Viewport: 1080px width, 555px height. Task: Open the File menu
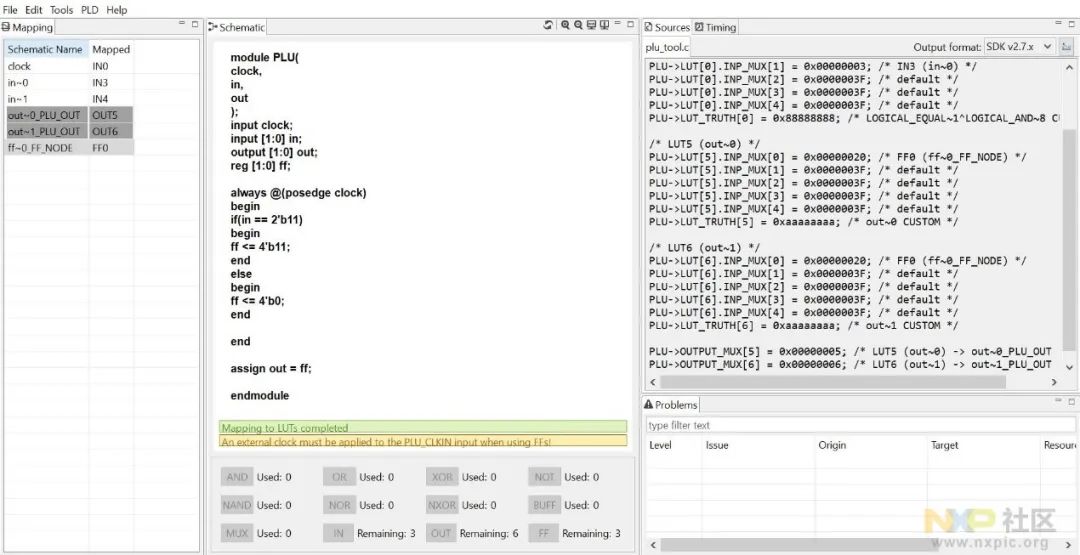(x=10, y=10)
